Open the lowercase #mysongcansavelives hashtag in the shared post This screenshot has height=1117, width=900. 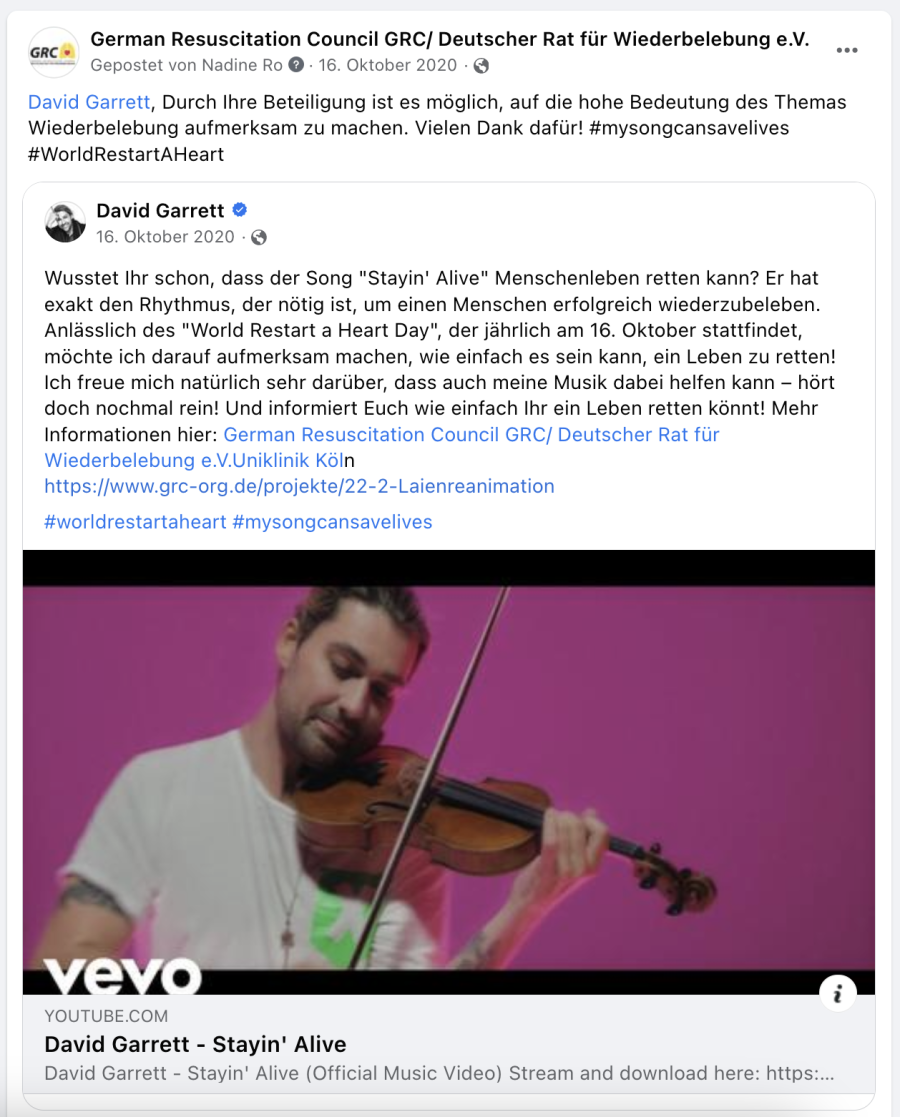tap(332, 522)
